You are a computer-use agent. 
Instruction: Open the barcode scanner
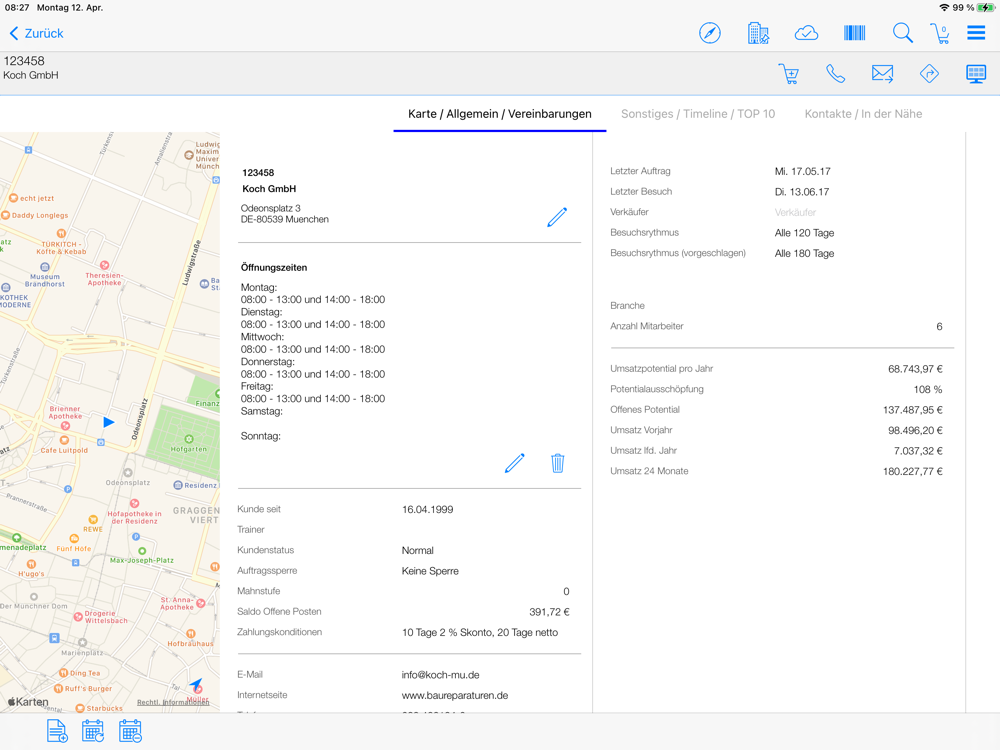[x=854, y=33]
